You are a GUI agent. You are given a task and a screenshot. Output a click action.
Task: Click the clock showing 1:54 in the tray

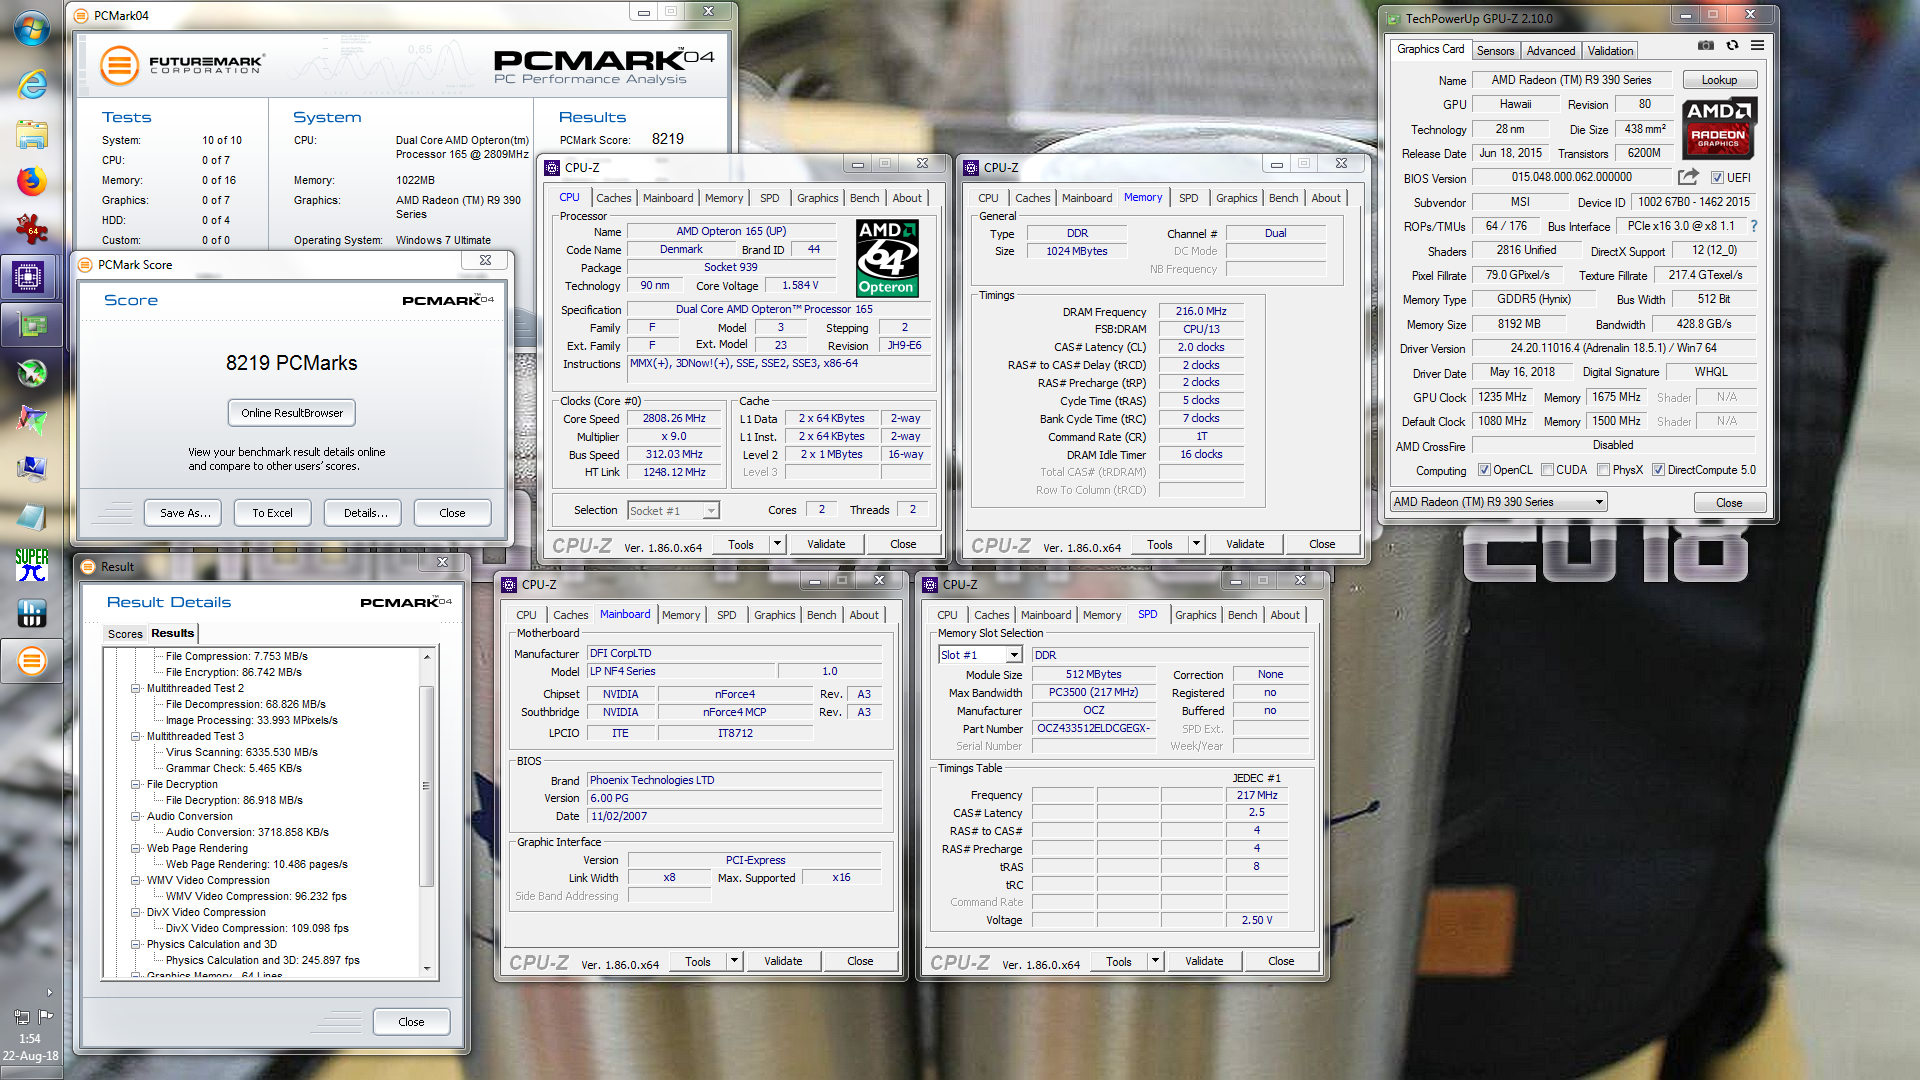[30, 1039]
